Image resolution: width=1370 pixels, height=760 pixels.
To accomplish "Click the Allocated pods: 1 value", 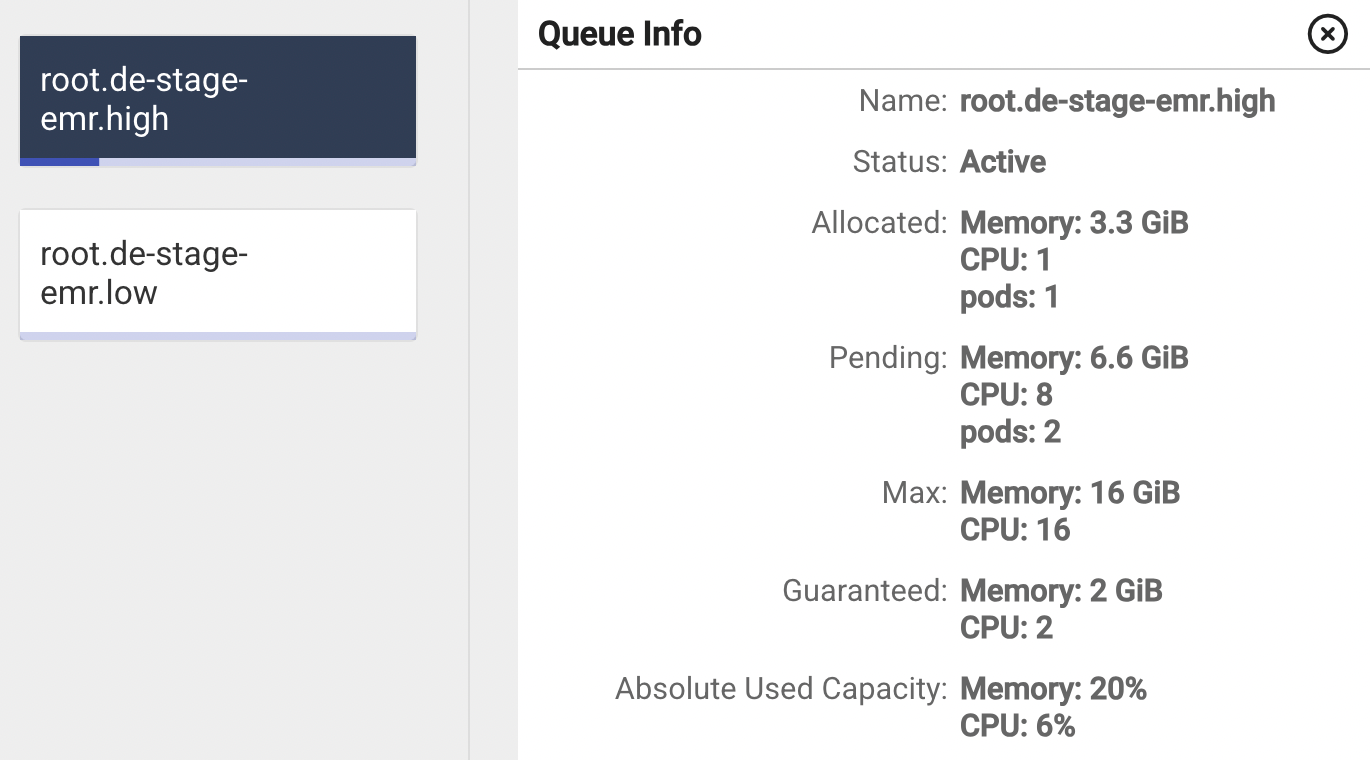I will coord(1009,297).
